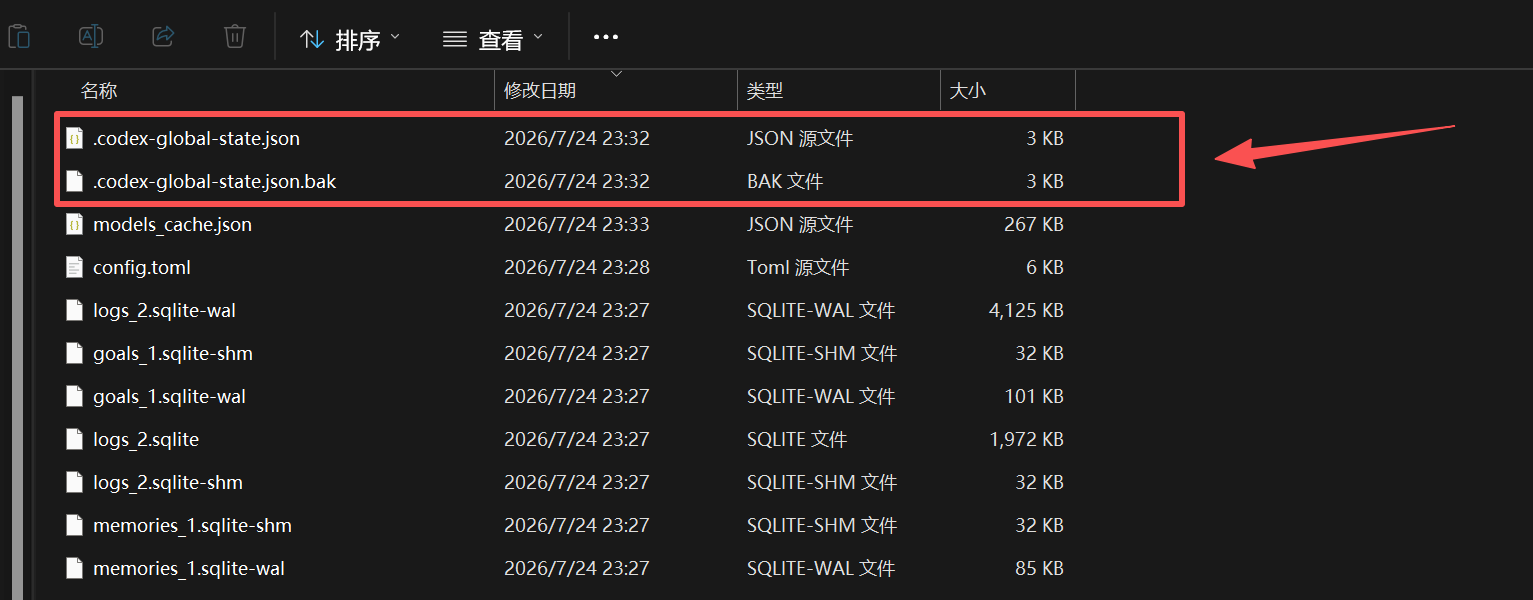Viewport: 1533px width, 600px height.
Task: Click the goals_1.sqlite-wal file icon
Action: [74, 396]
